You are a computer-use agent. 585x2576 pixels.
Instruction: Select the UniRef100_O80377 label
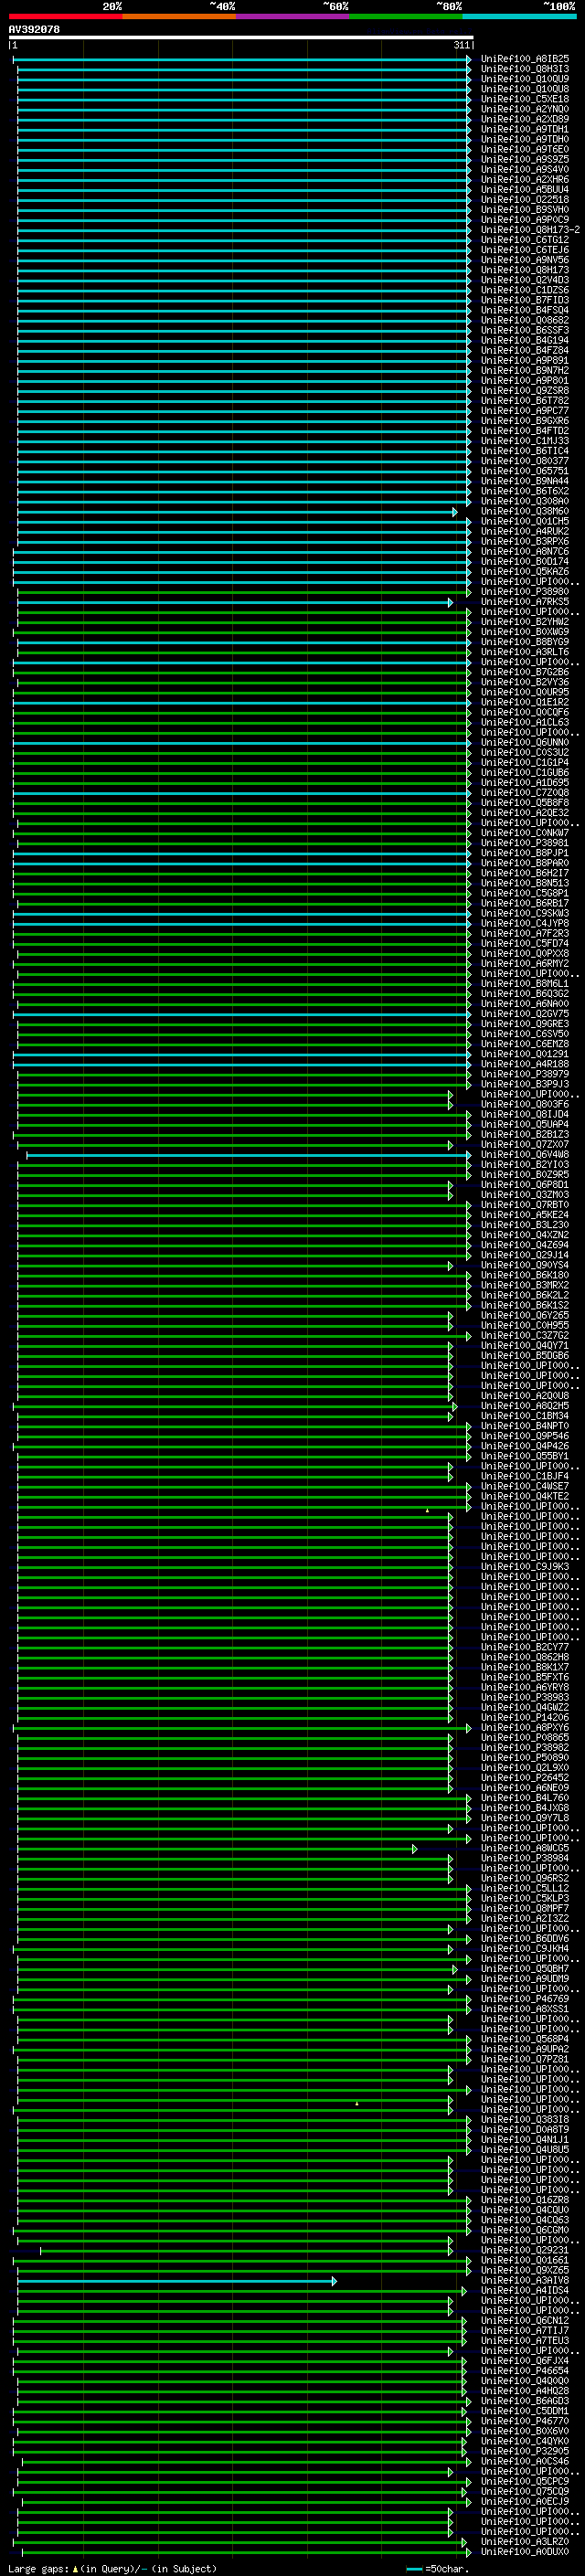(525, 461)
